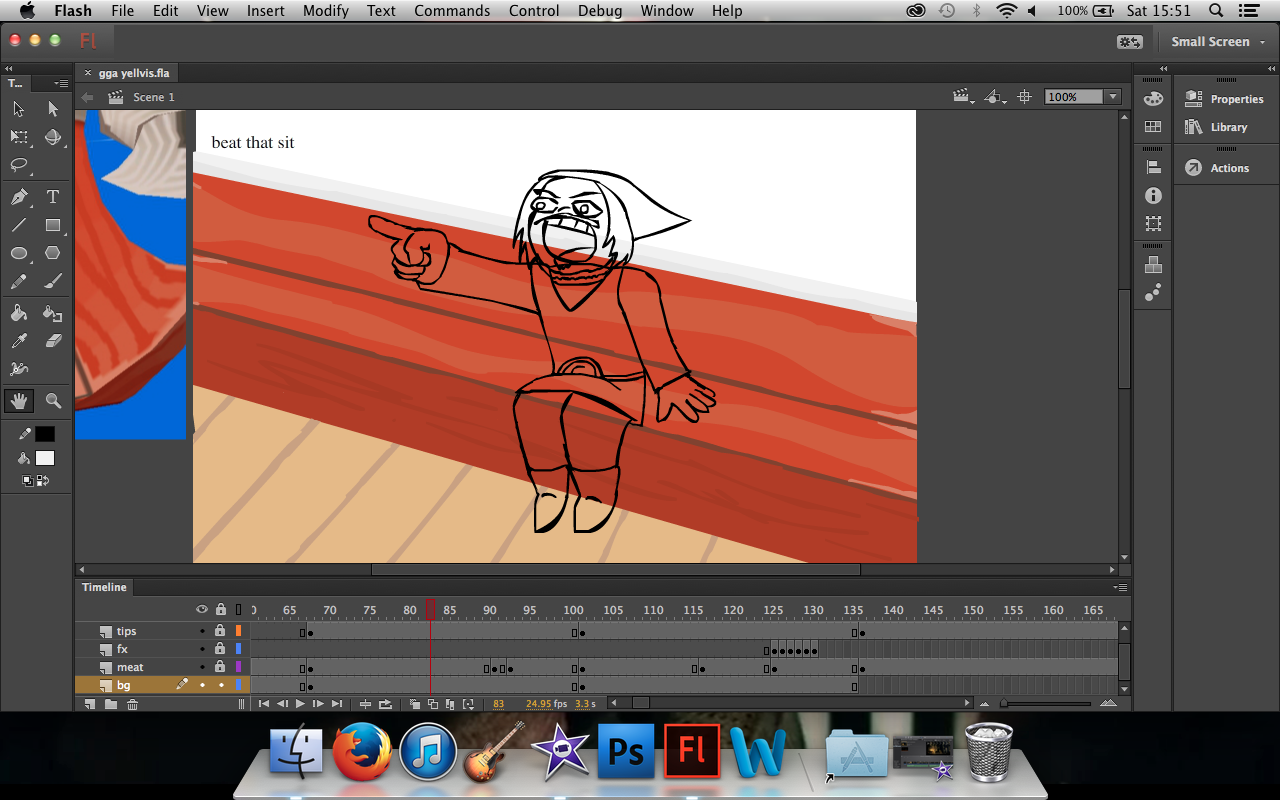Open the Edit Scene clapperboard dropdown
1280x800 pixels.
click(964, 97)
